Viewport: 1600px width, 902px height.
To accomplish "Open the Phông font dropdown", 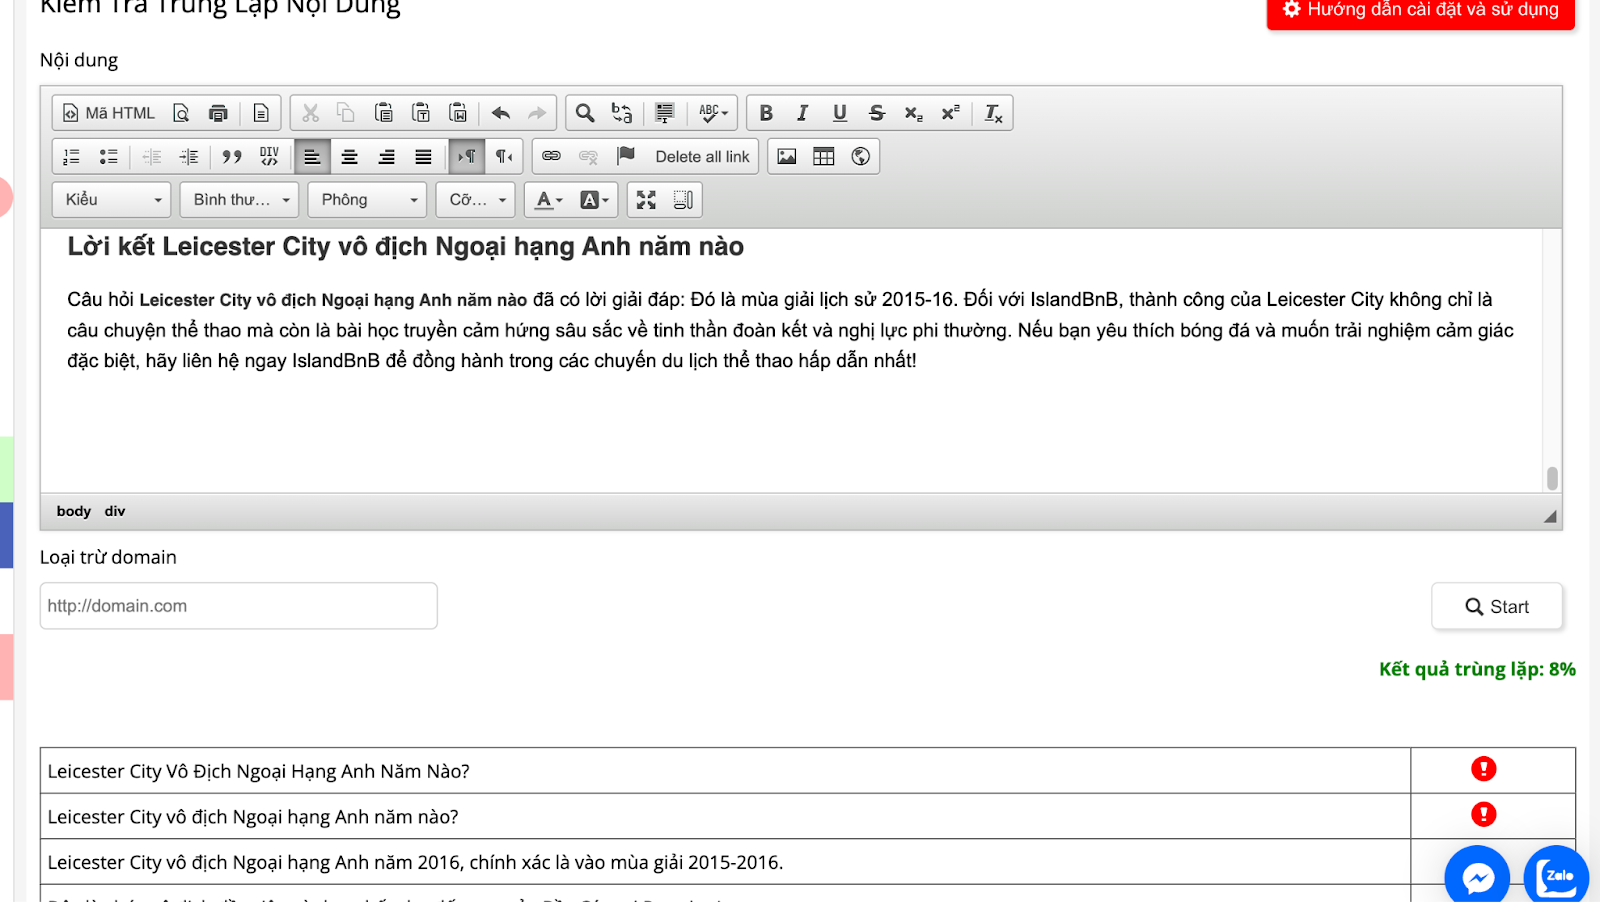I will click(367, 200).
